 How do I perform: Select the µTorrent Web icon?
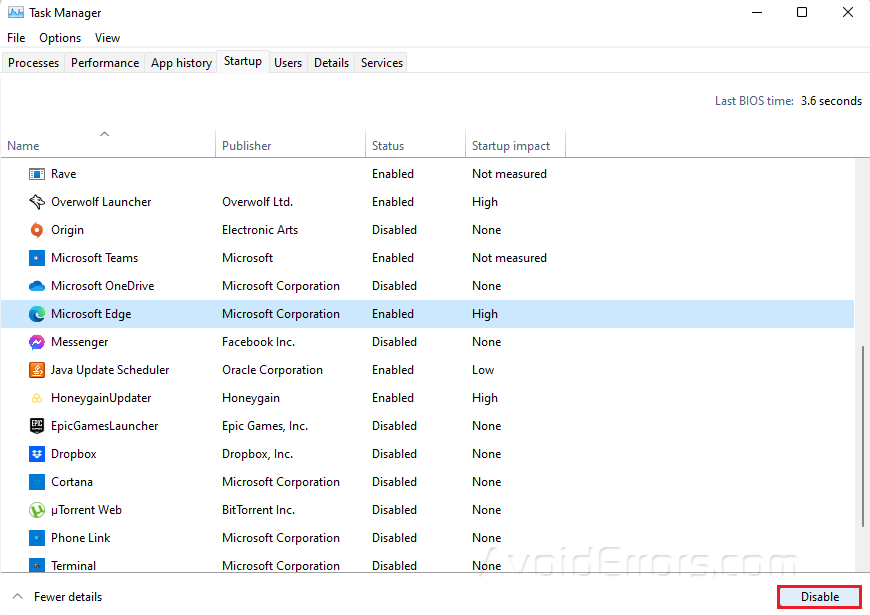pyautogui.click(x=37, y=510)
